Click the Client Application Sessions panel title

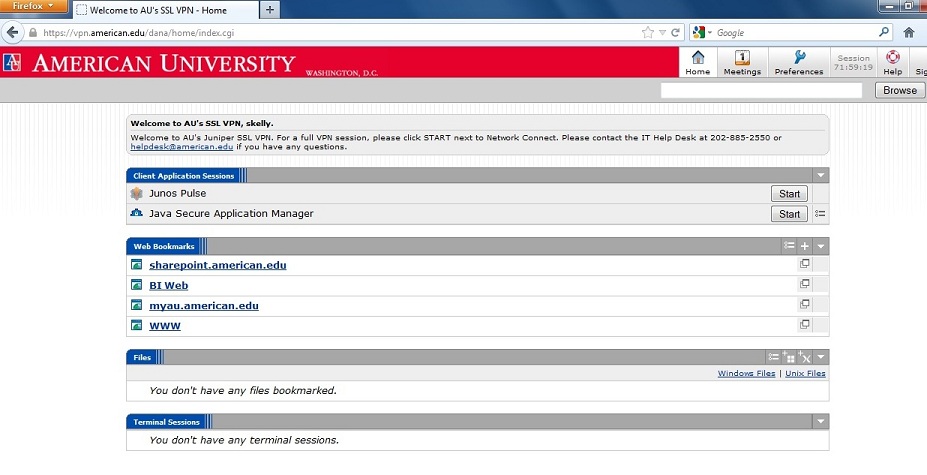click(x=183, y=176)
